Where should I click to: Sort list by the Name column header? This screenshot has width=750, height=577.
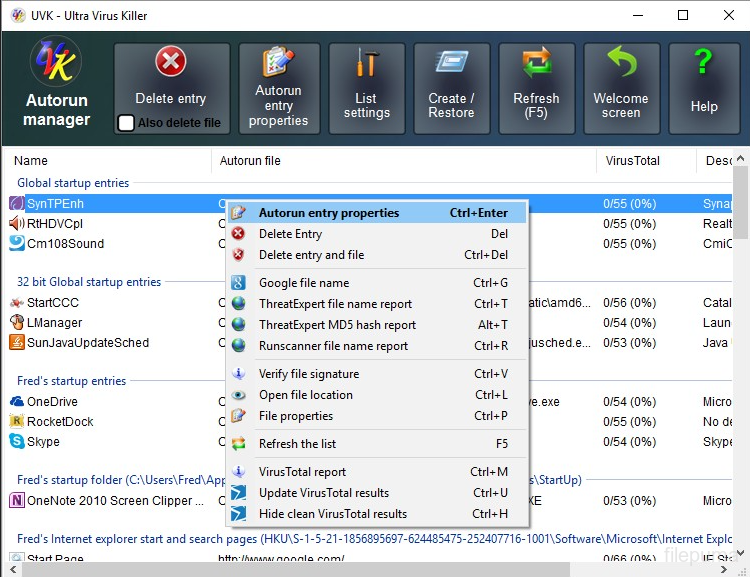coord(31,160)
